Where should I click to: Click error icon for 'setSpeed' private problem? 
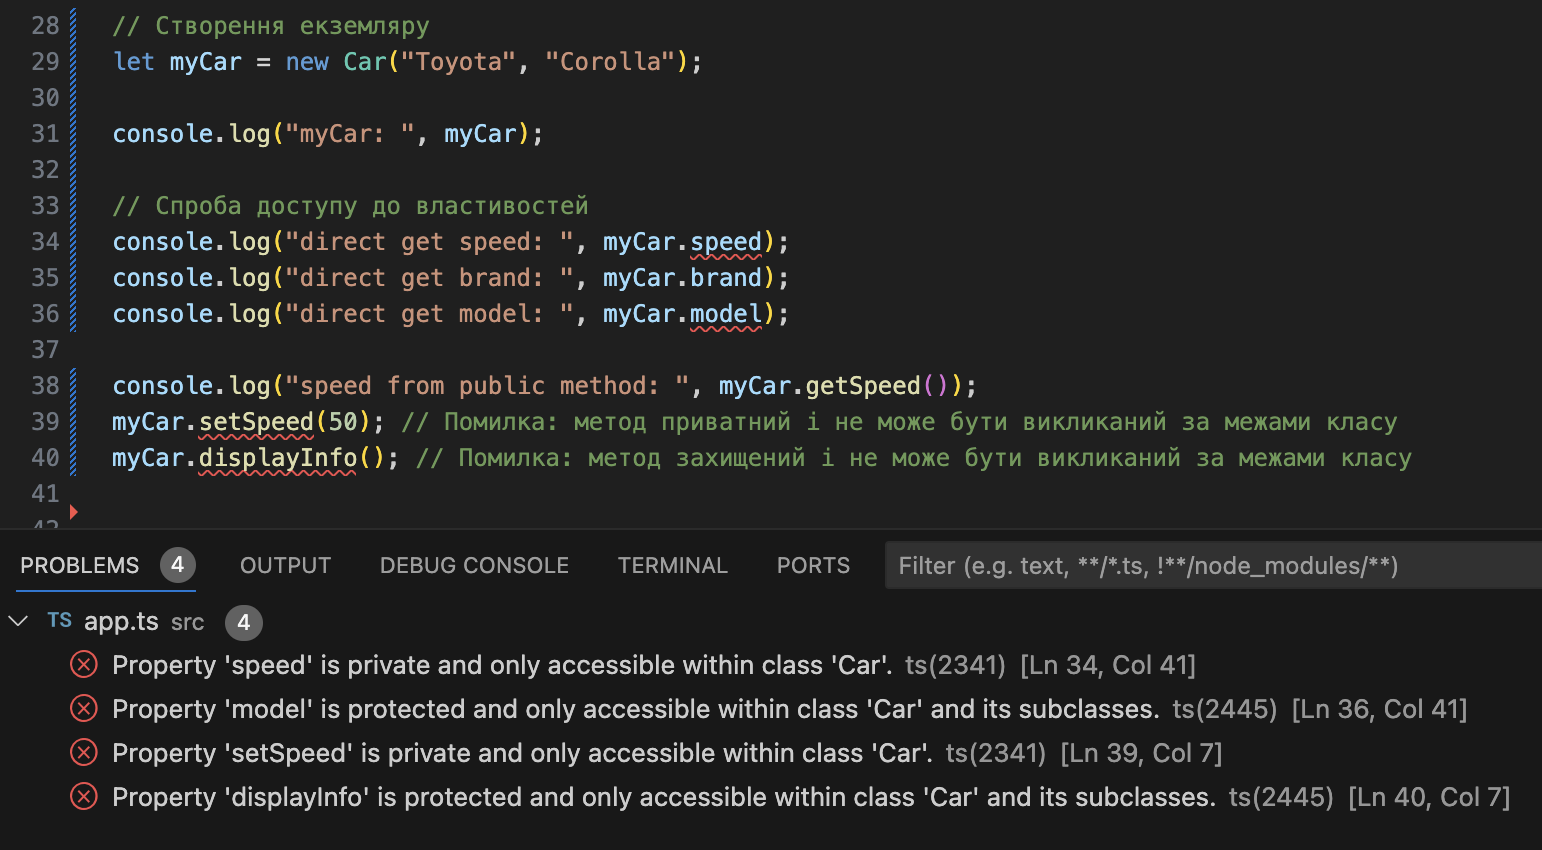pos(84,753)
